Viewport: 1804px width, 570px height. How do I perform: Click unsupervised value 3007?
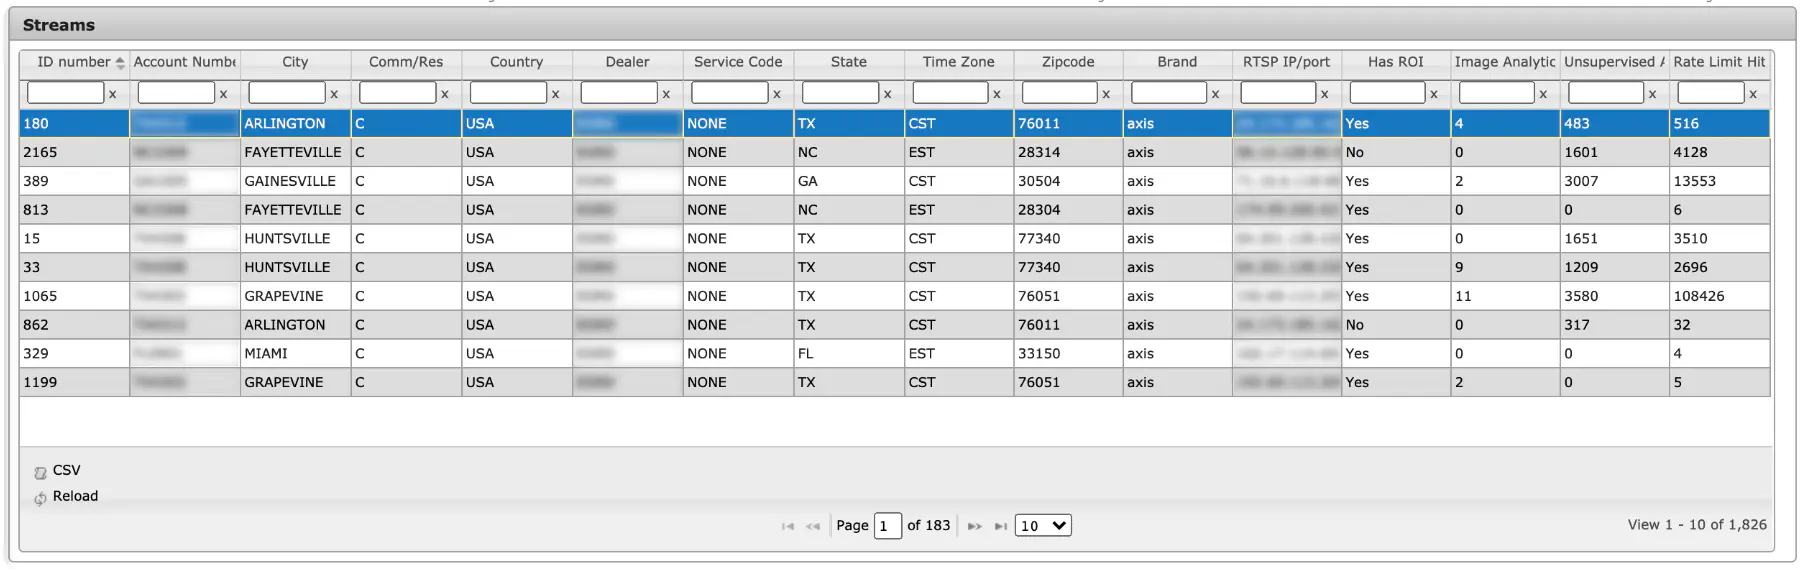coord(1614,182)
